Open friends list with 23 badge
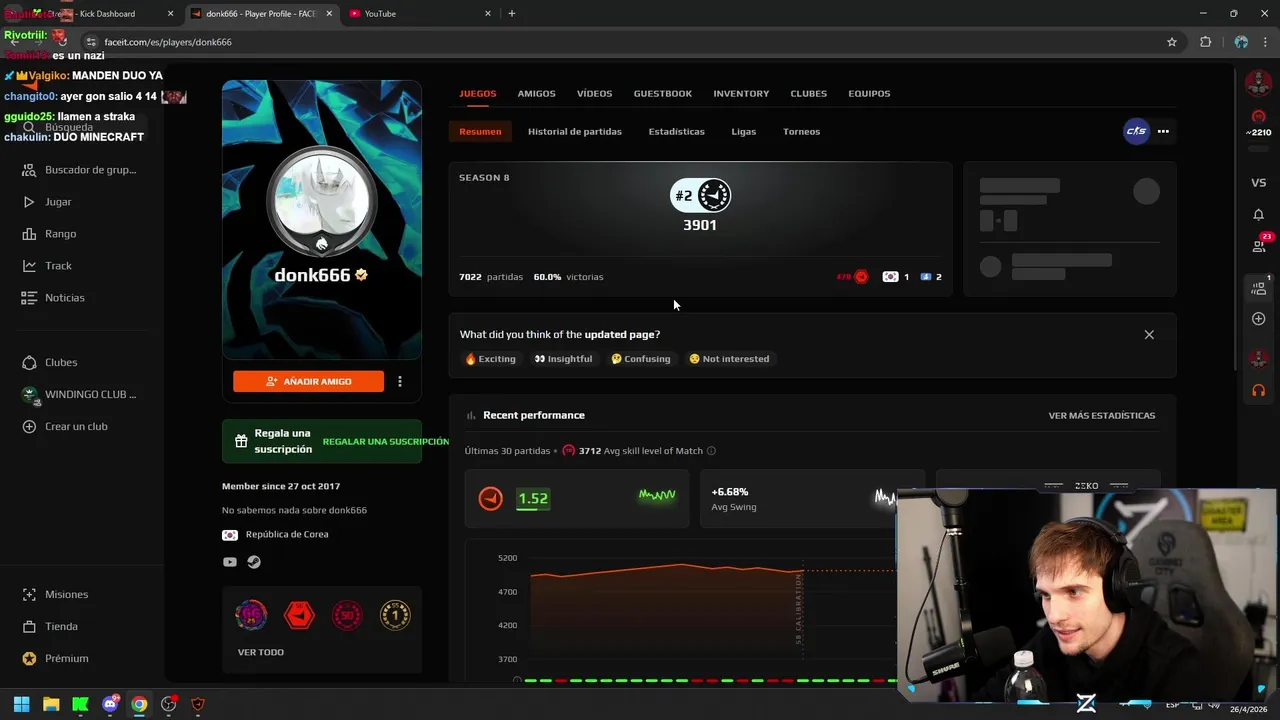1280x720 pixels. point(1258,246)
